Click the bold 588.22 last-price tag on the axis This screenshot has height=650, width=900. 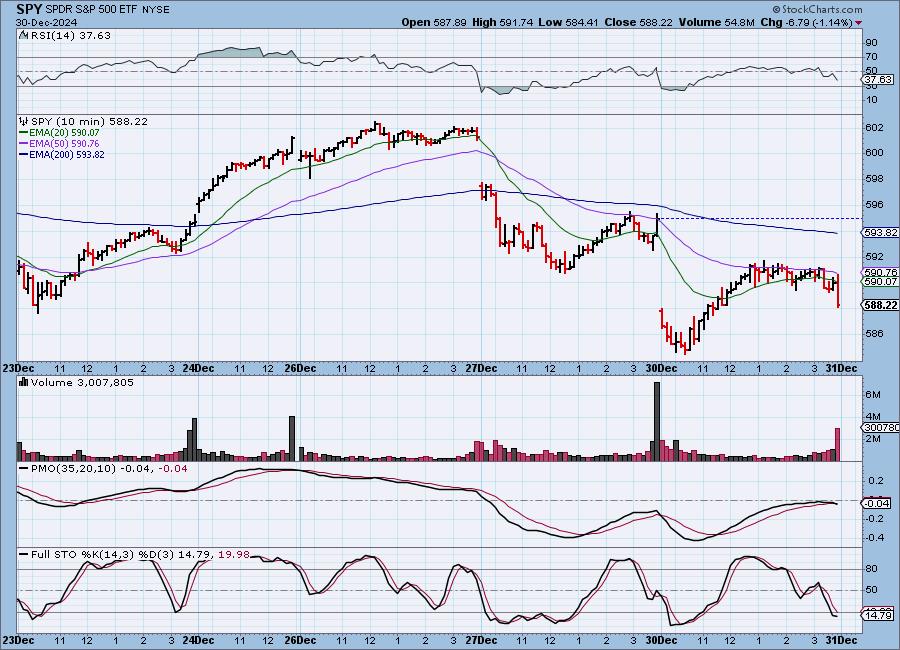(880, 305)
